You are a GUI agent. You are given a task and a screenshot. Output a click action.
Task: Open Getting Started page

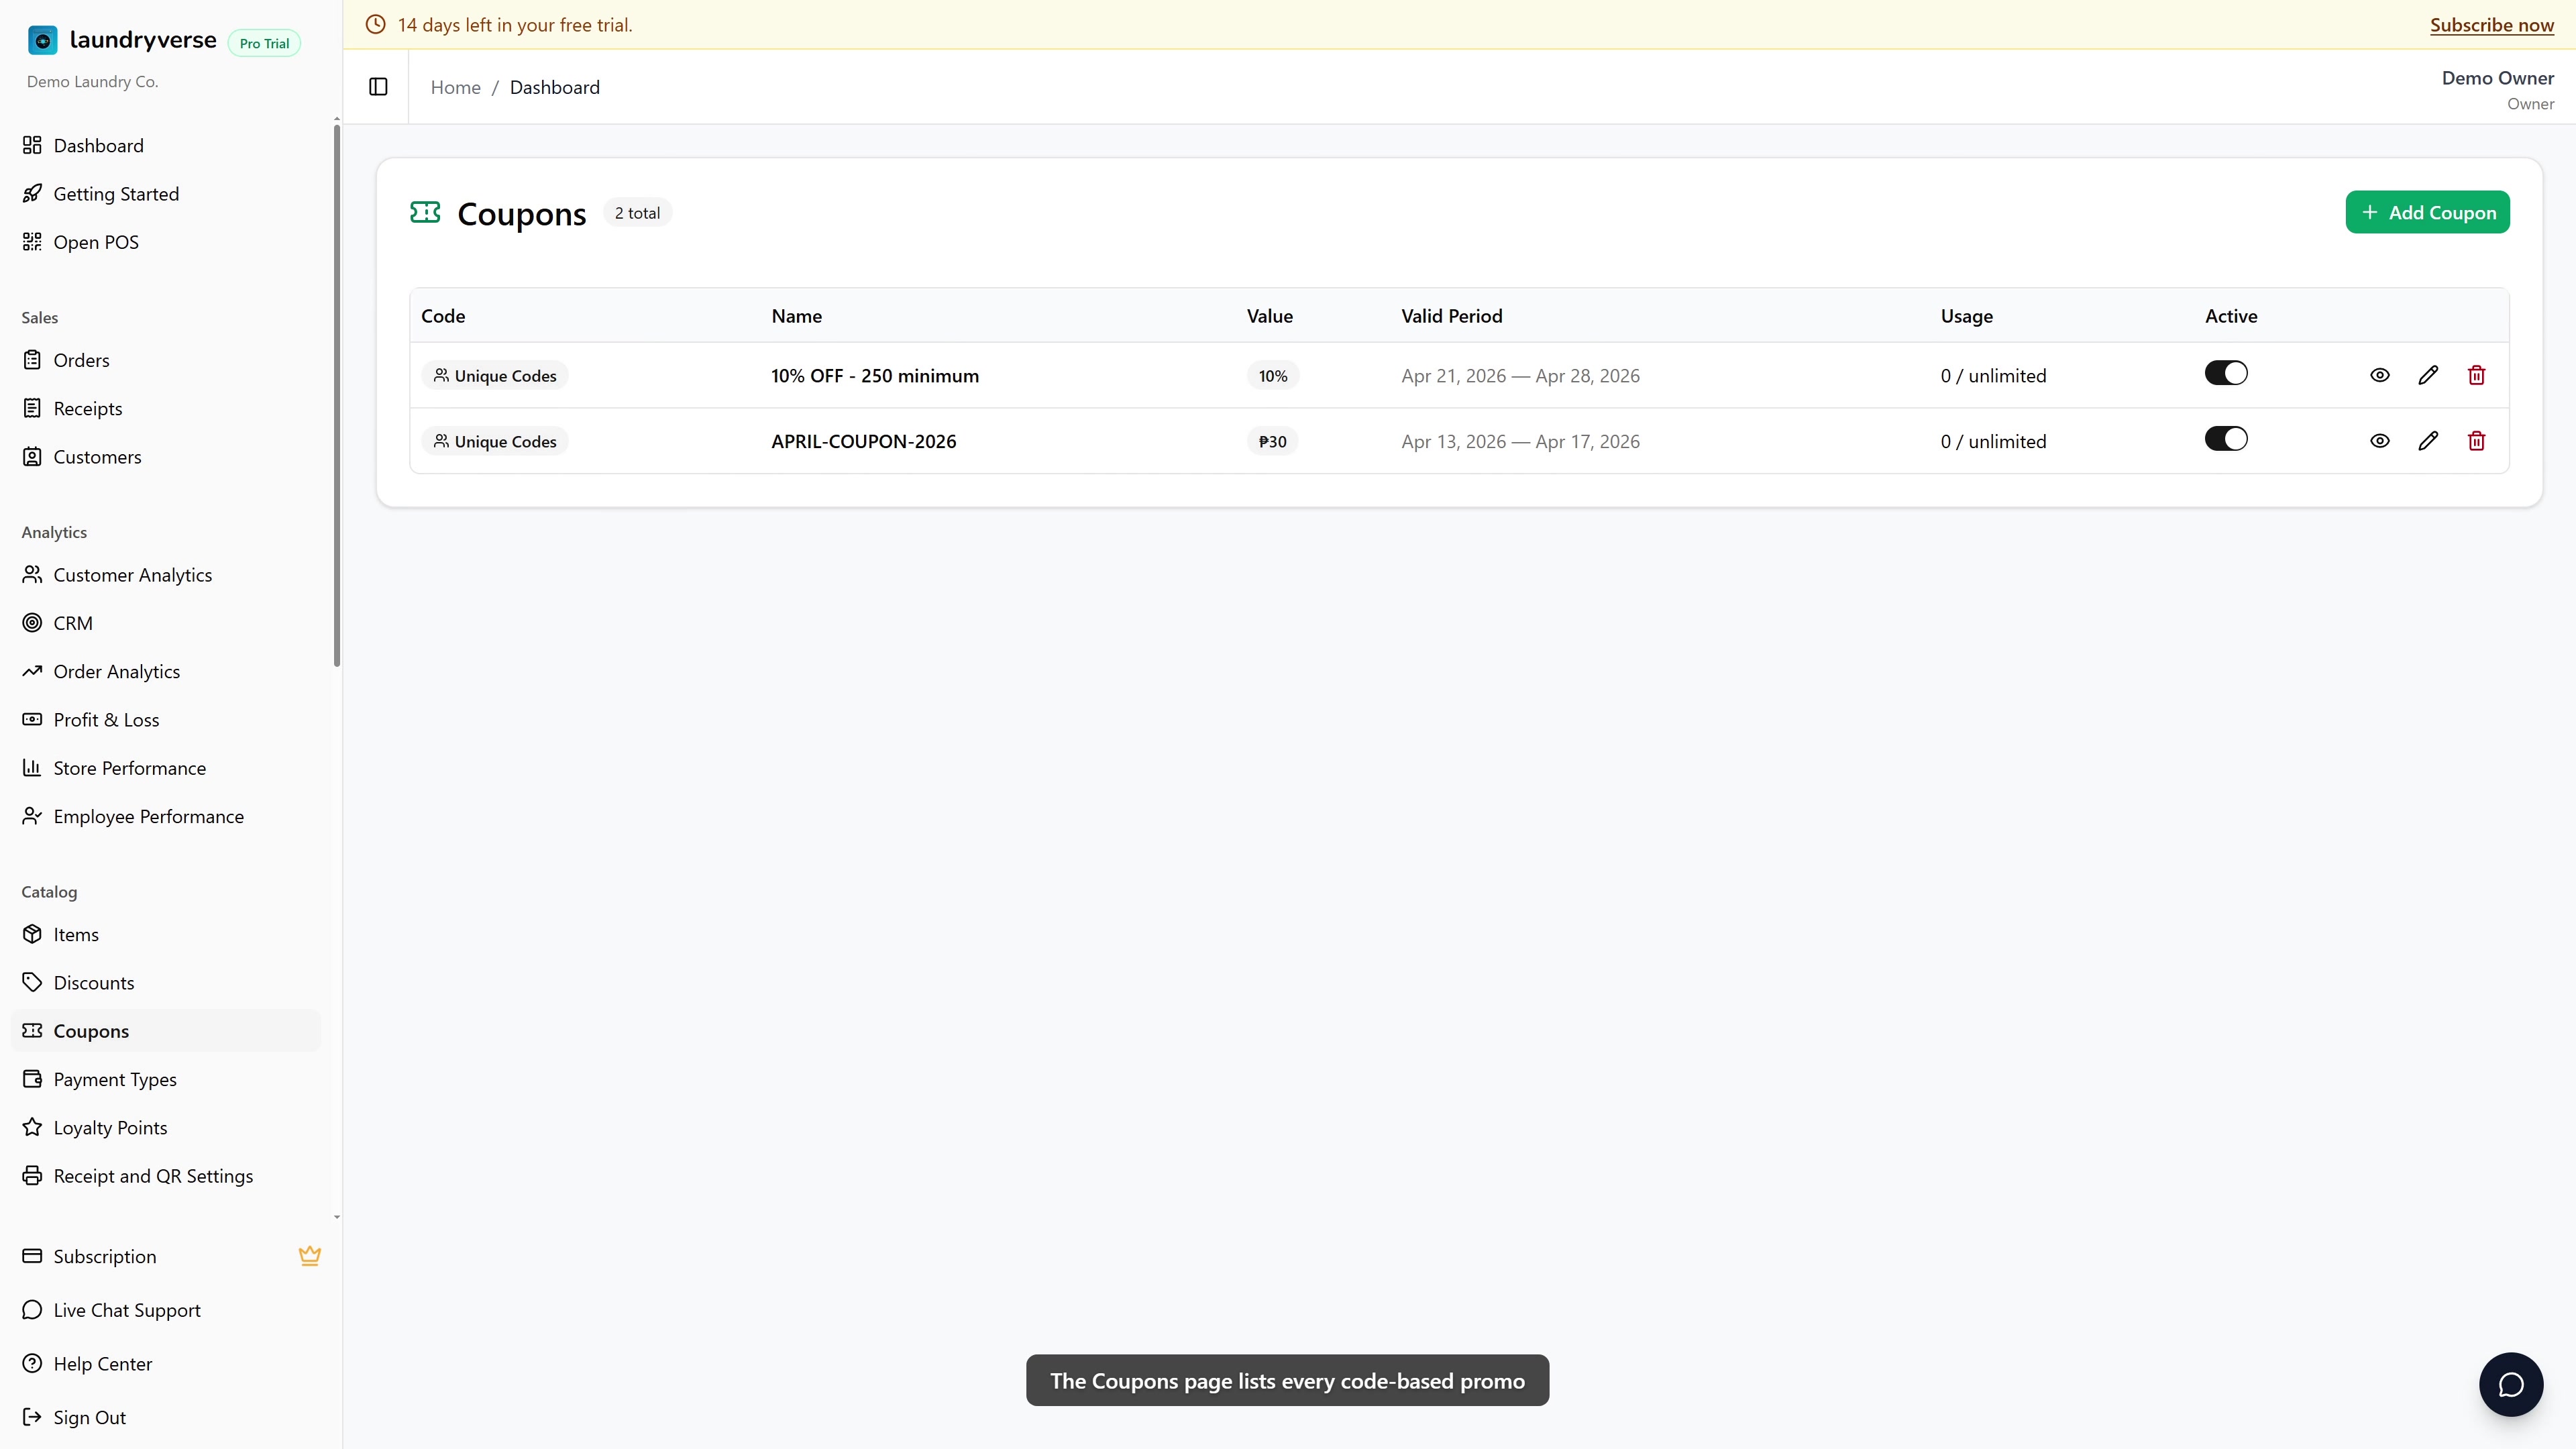(166, 194)
